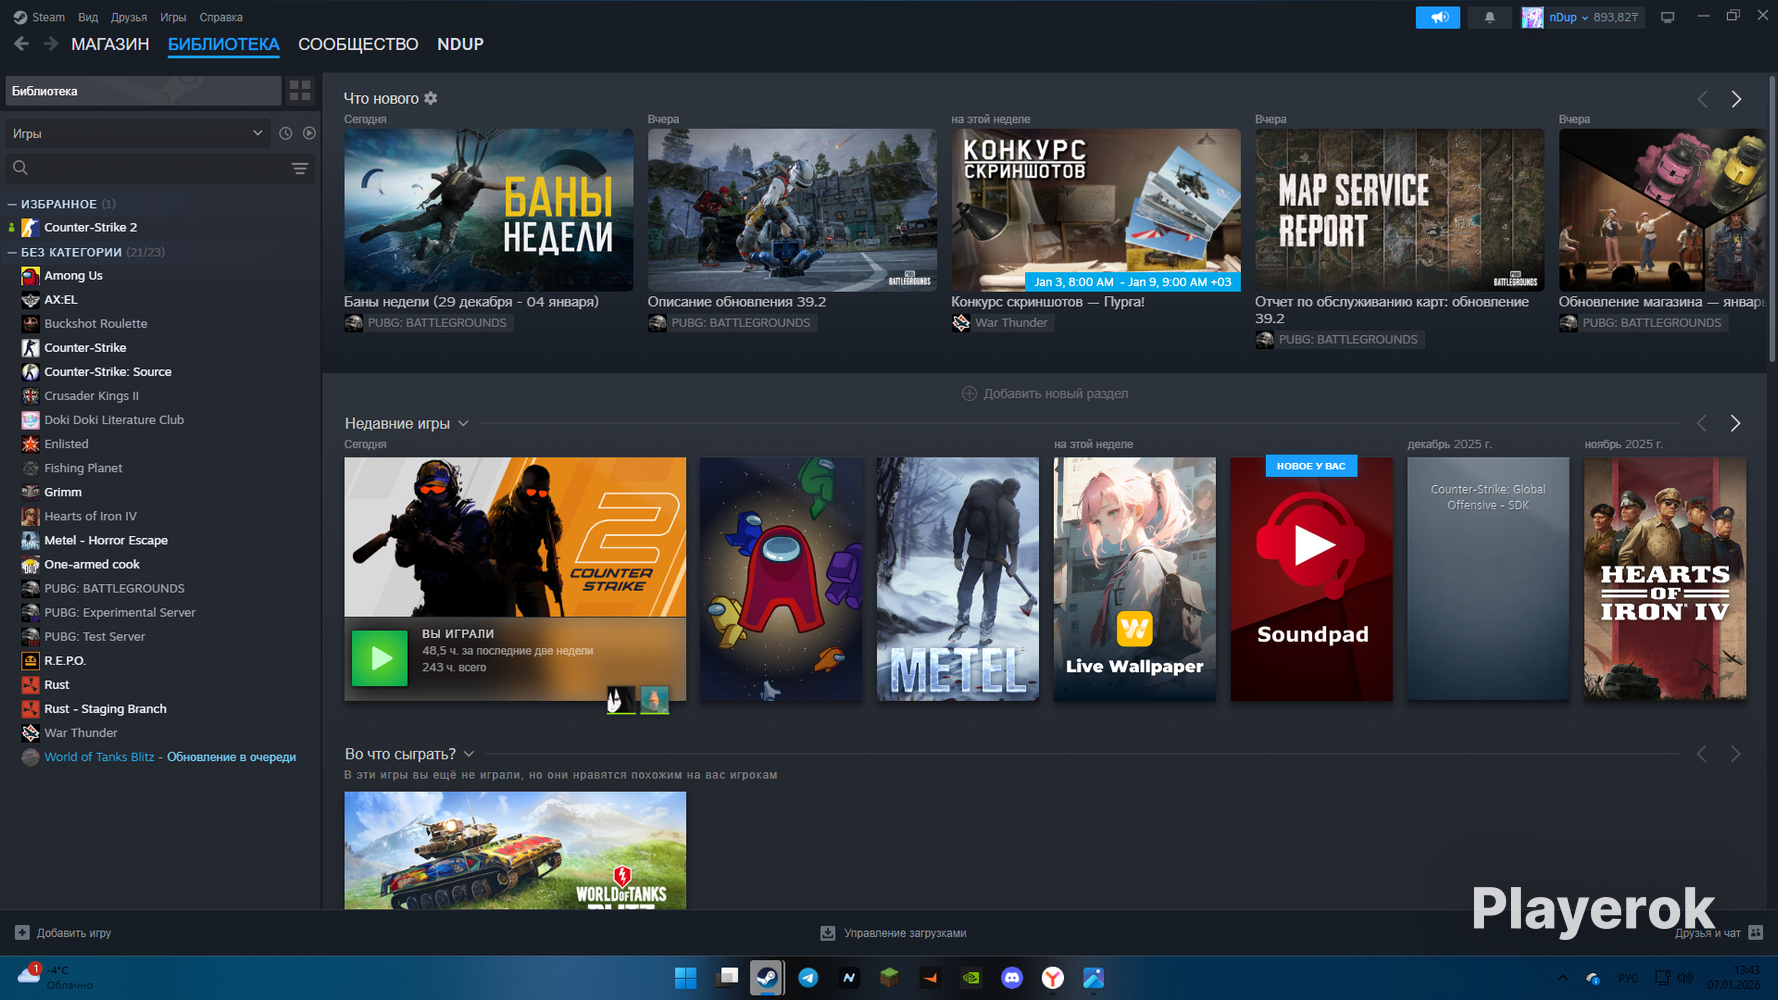Open the Вид menu
The width and height of the screenshot is (1778, 1000).
(x=88, y=17)
